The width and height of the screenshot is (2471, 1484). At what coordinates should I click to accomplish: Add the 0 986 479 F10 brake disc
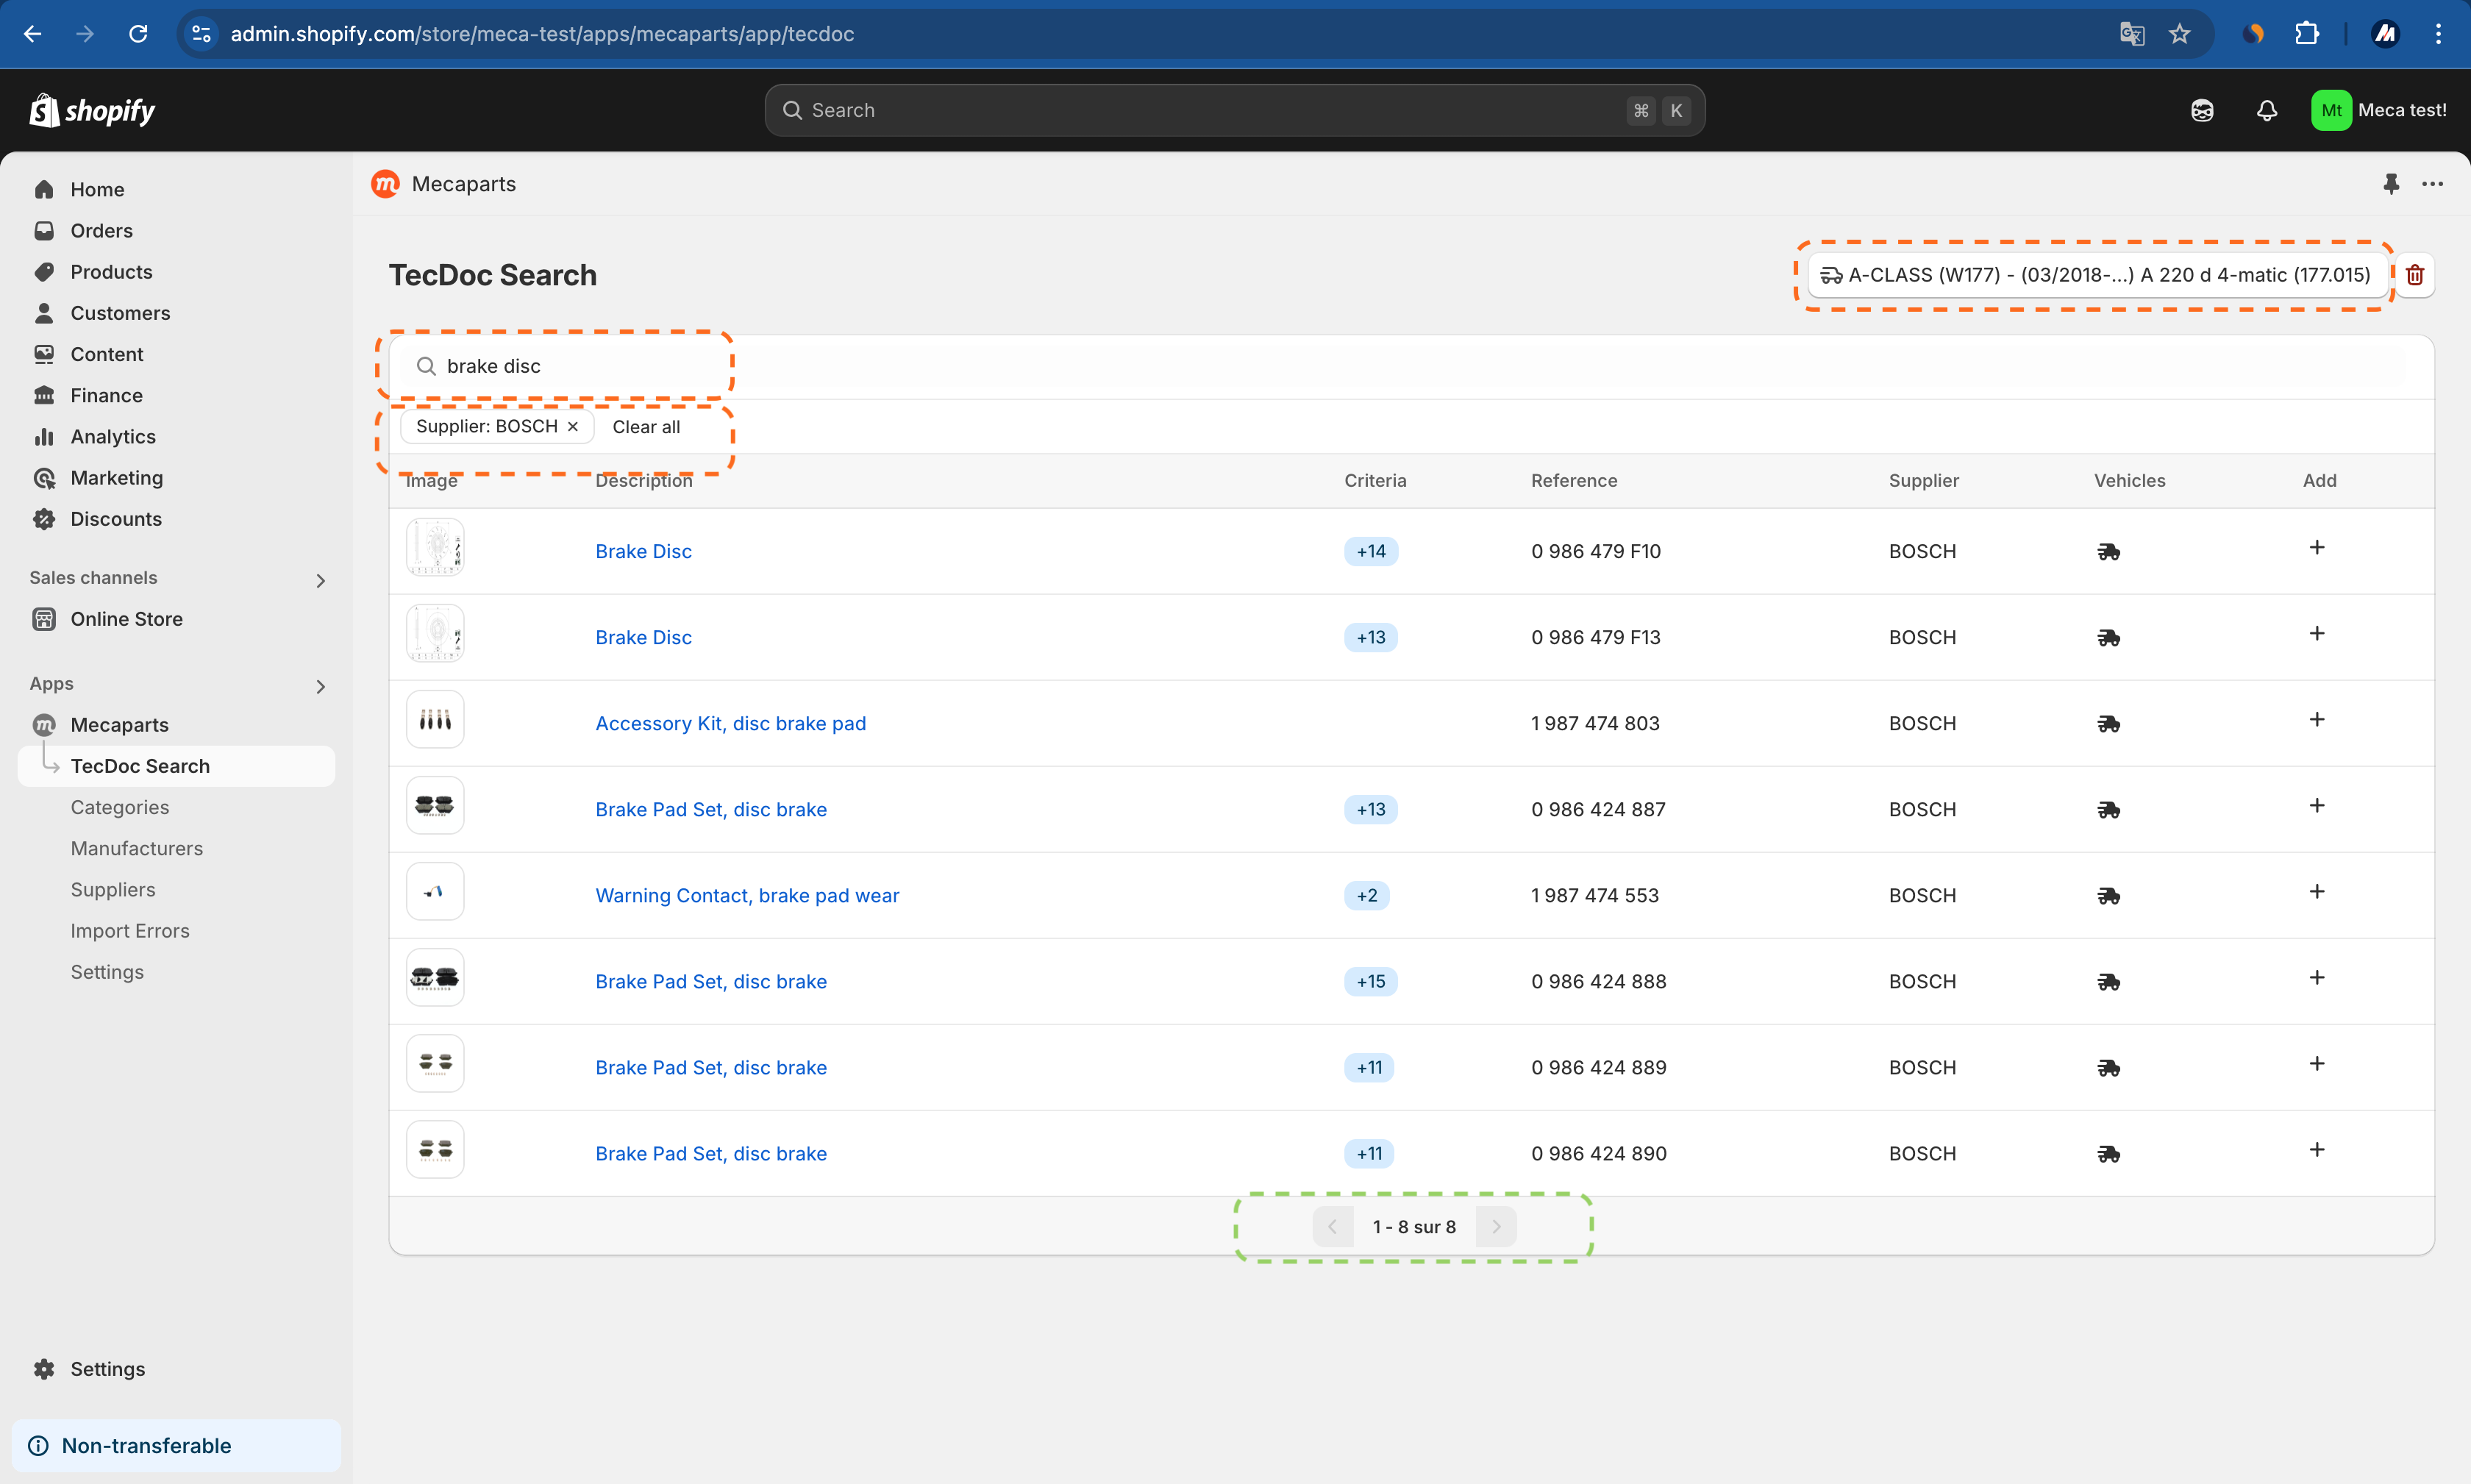click(x=2317, y=547)
